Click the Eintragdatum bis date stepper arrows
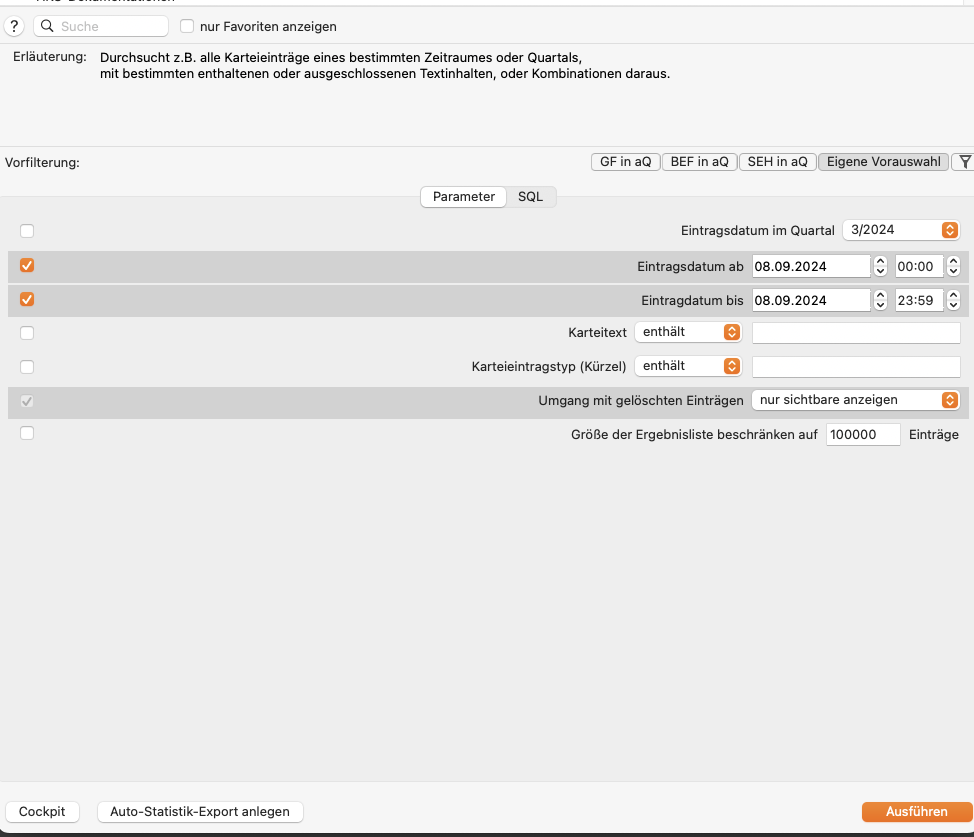974x837 pixels. (x=880, y=300)
